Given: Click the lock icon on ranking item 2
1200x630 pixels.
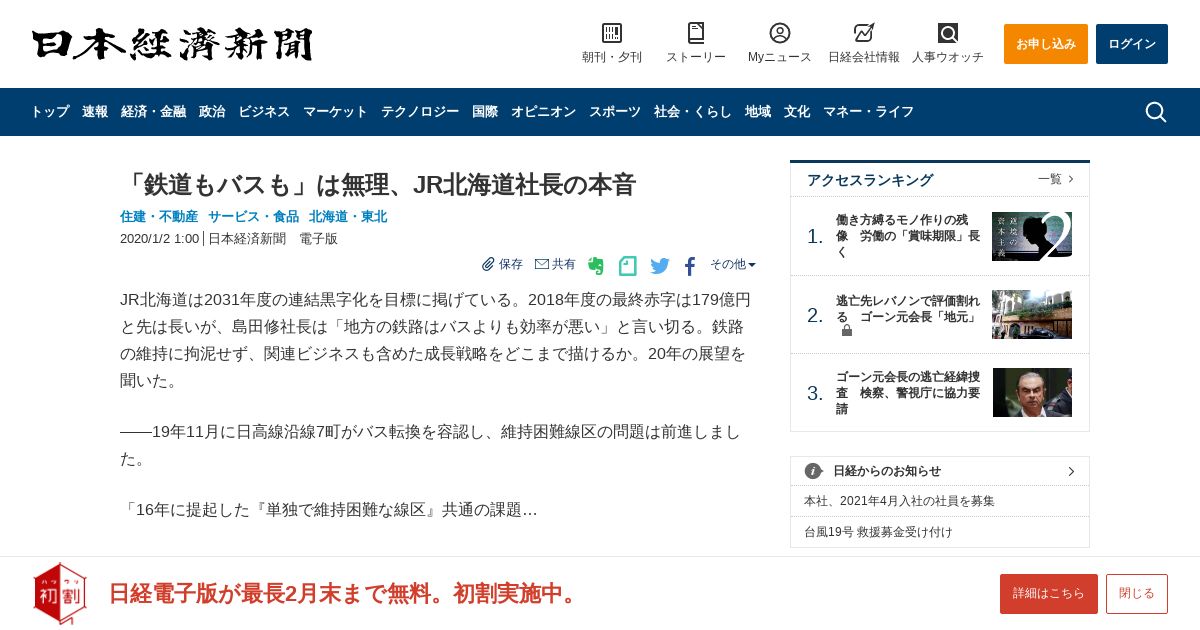Looking at the screenshot, I should (847, 331).
